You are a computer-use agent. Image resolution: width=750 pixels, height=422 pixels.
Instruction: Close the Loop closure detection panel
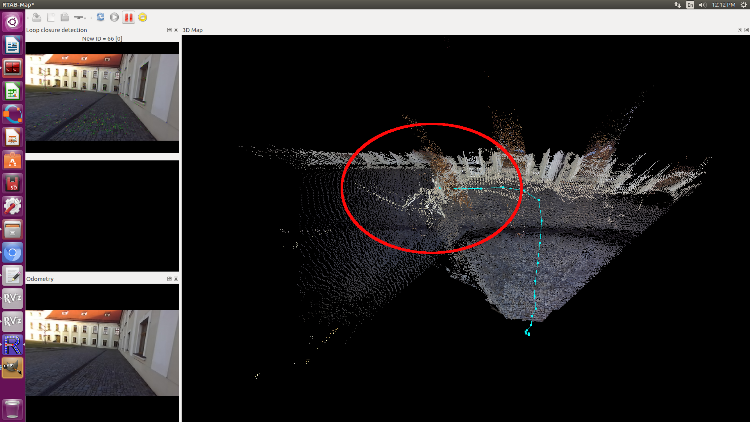[175, 30]
